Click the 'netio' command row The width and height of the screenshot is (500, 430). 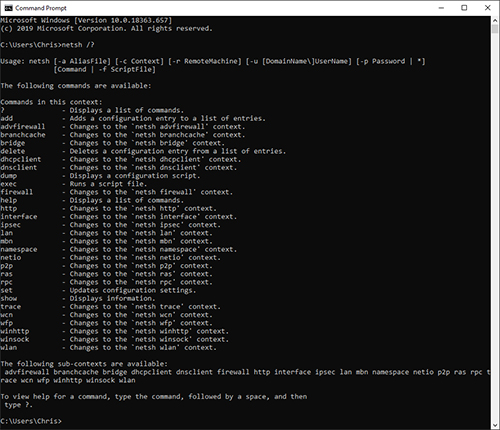[x=111, y=257]
